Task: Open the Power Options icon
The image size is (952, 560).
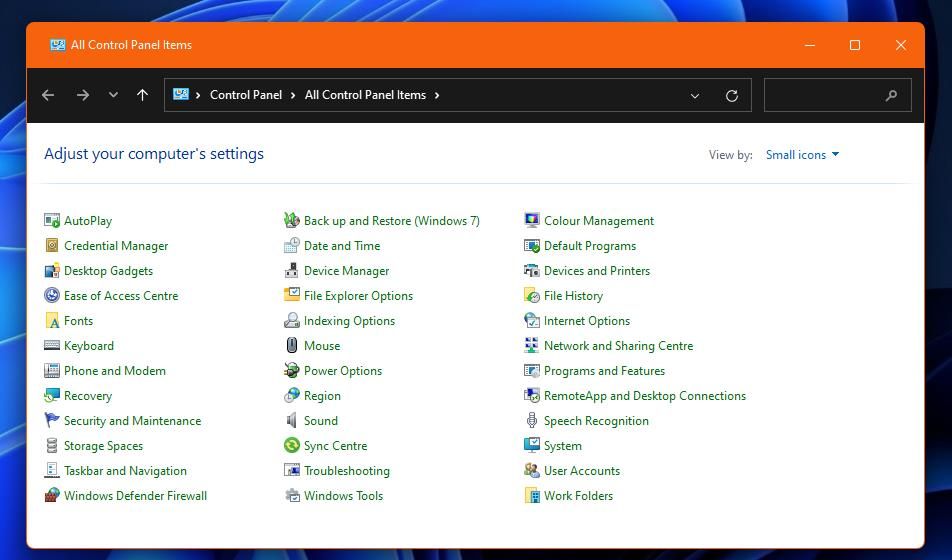Action: pos(292,370)
